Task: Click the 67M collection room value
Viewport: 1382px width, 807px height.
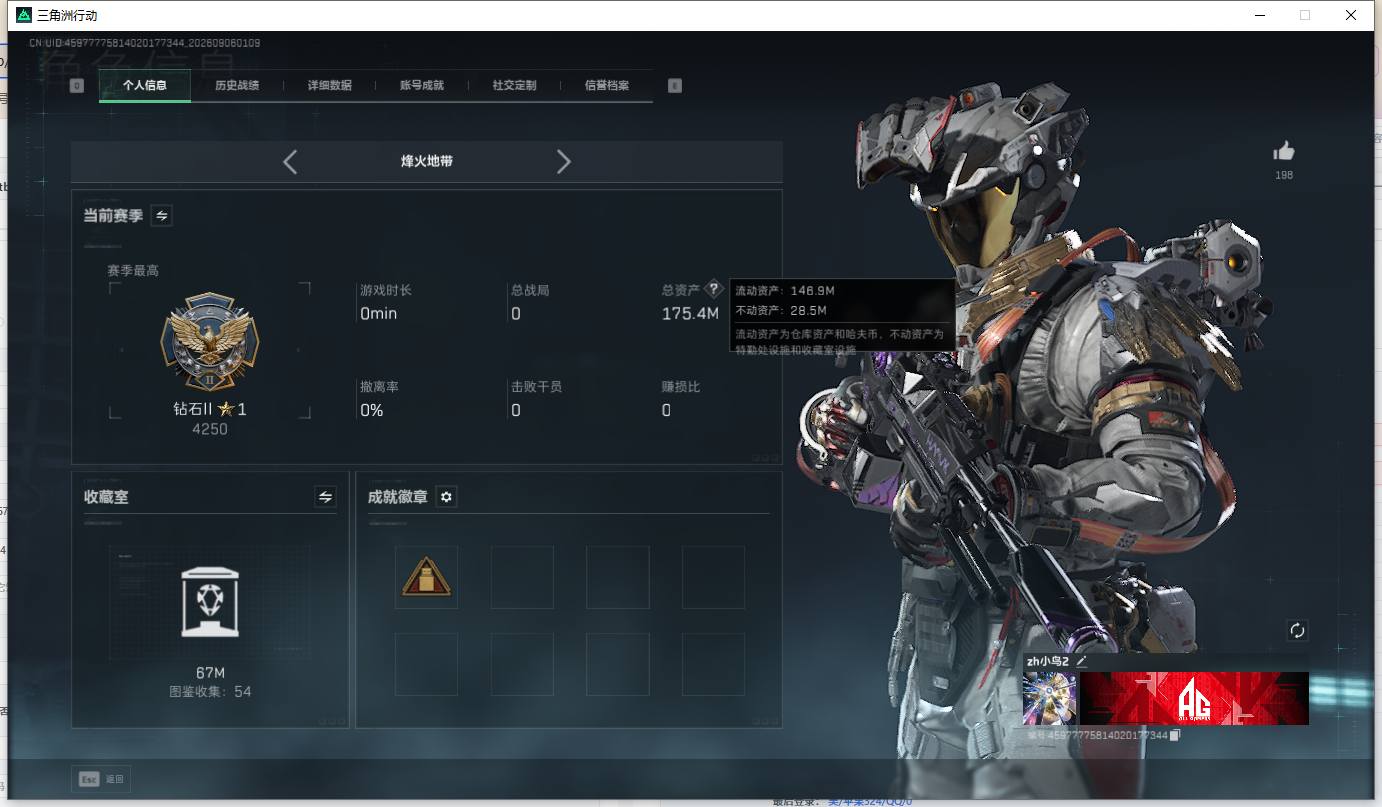Action: click(210, 672)
